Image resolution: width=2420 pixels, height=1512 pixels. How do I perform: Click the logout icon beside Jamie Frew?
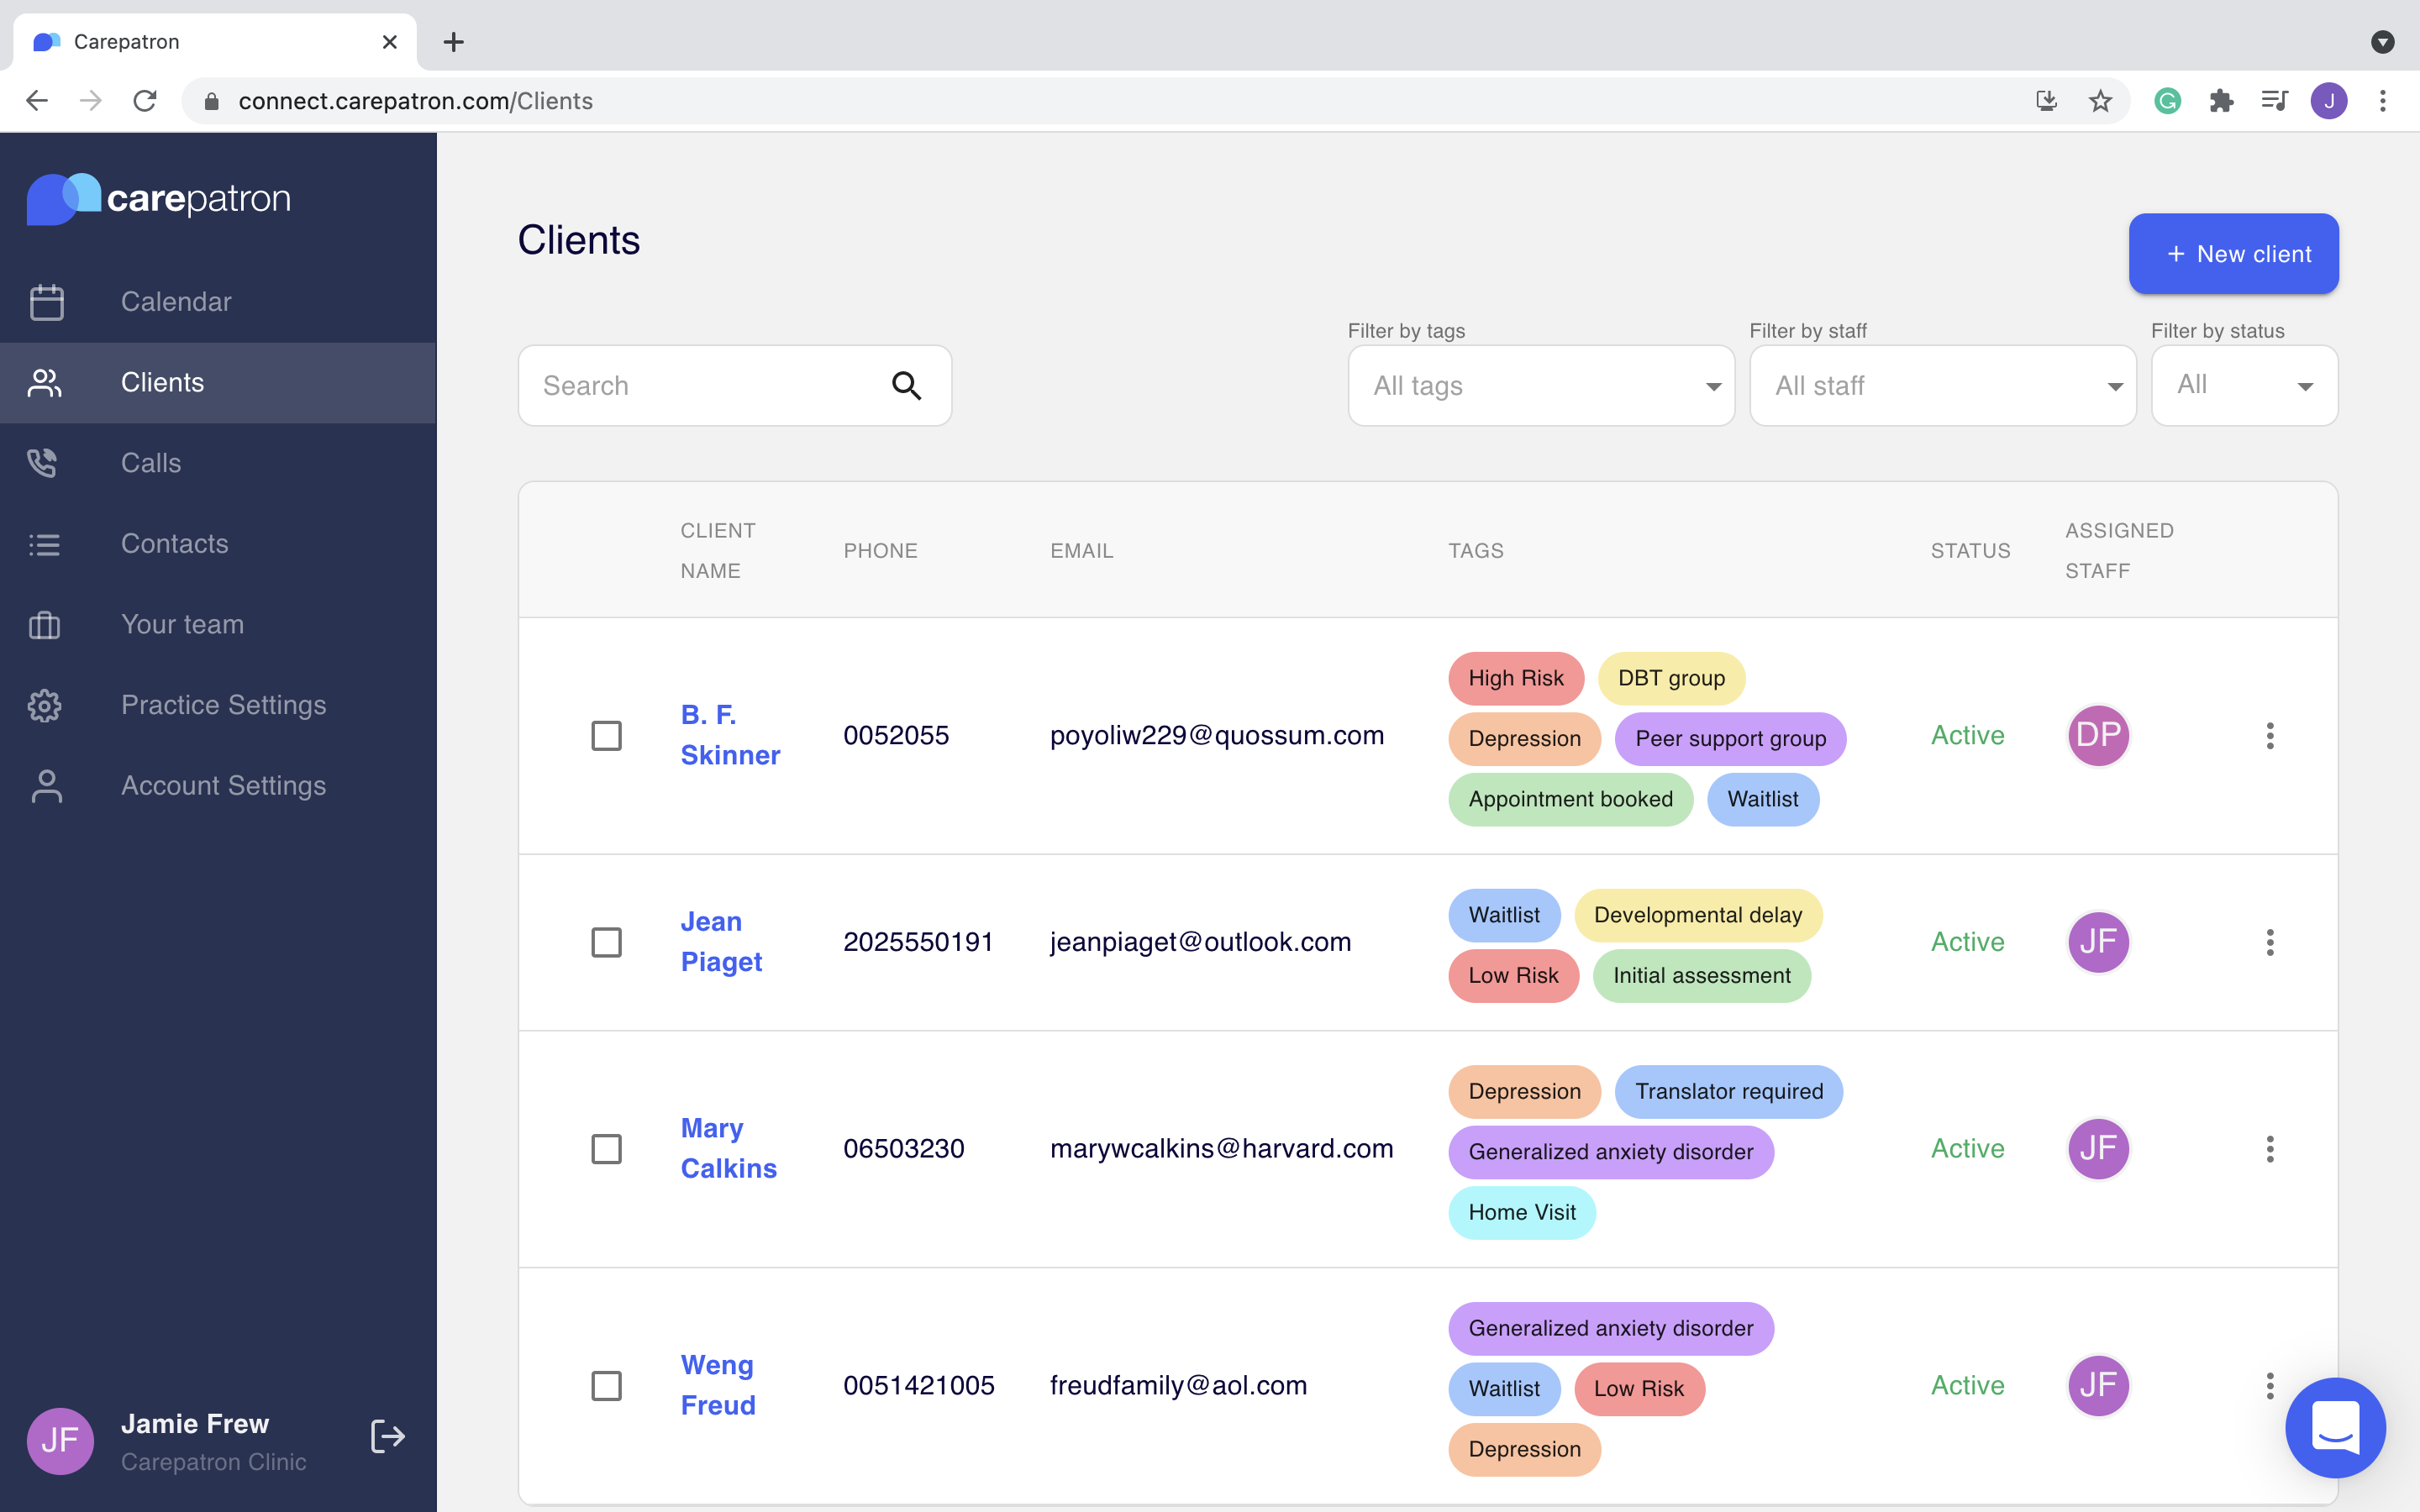tap(387, 1437)
